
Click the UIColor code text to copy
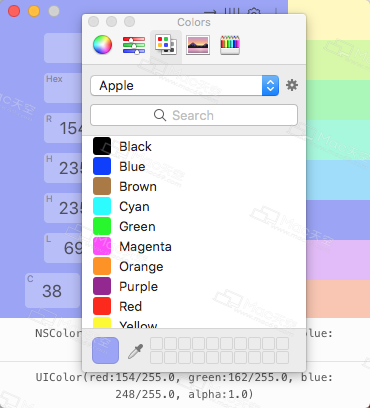click(x=184, y=386)
